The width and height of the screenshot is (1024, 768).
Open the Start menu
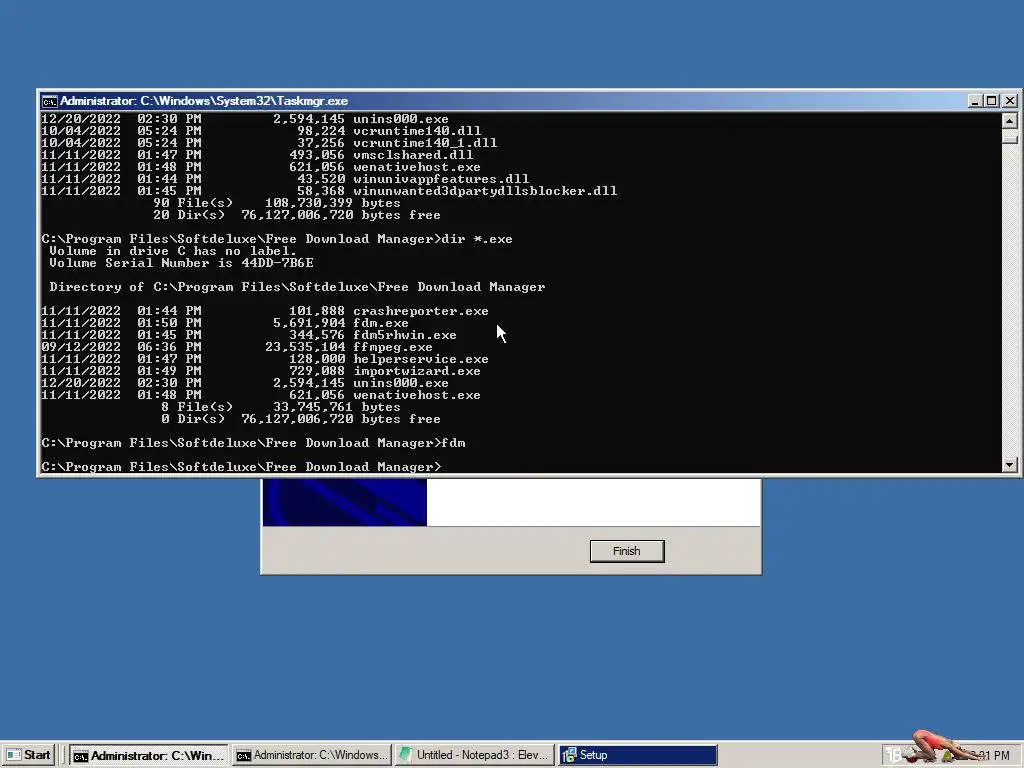click(28, 755)
